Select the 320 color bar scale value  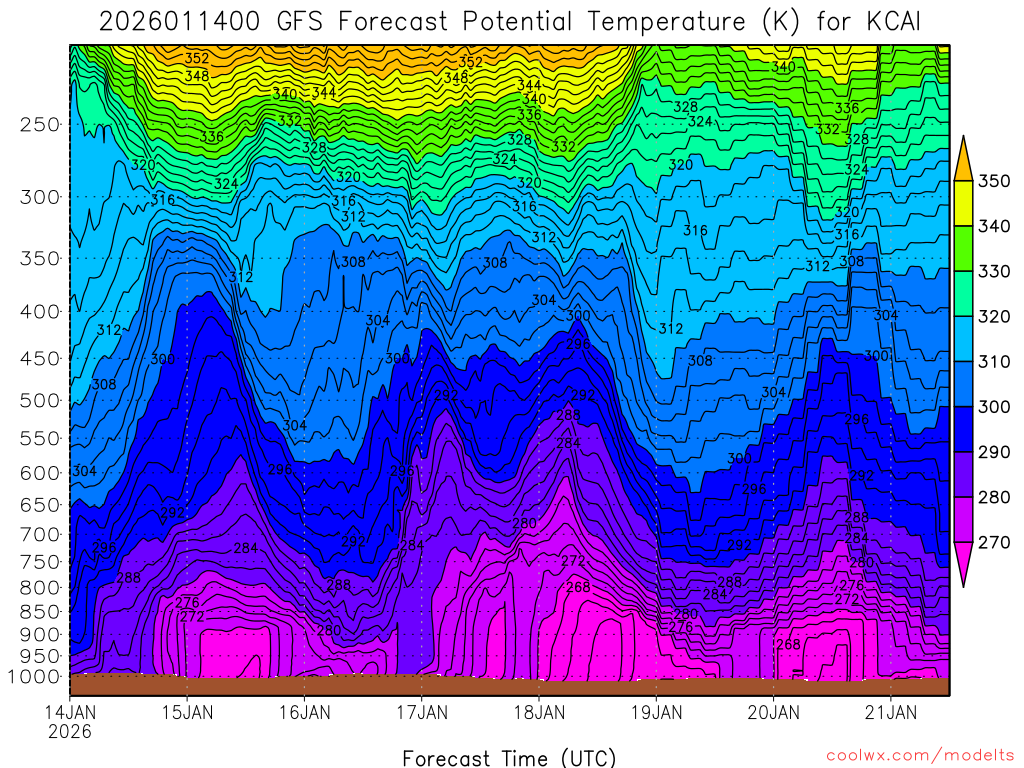(x=994, y=316)
